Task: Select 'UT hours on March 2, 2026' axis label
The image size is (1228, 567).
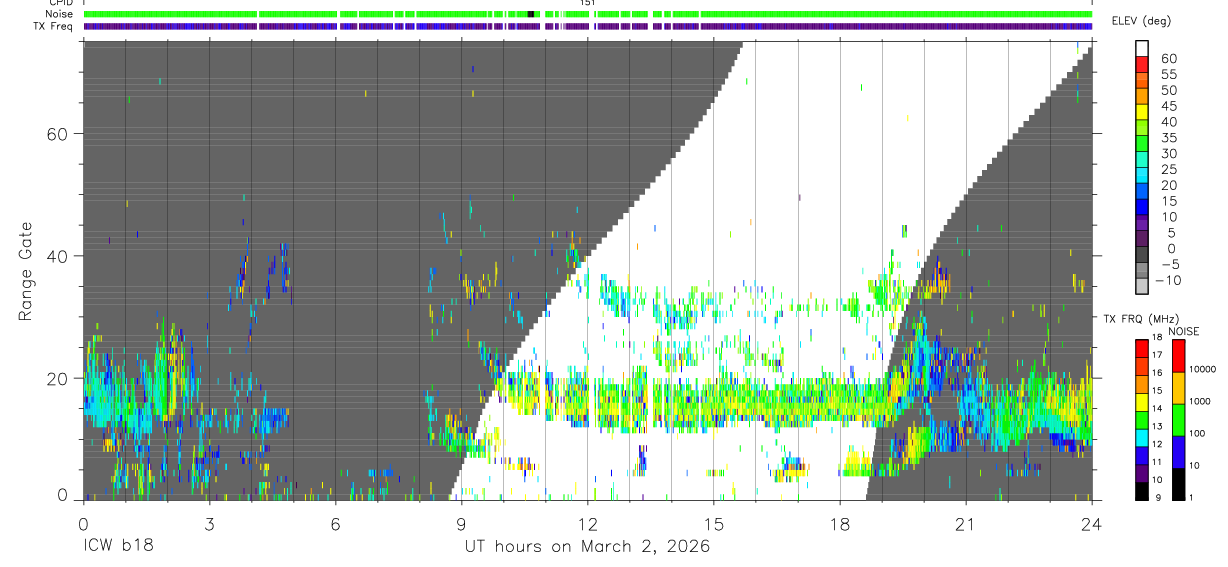Action: click(x=587, y=547)
